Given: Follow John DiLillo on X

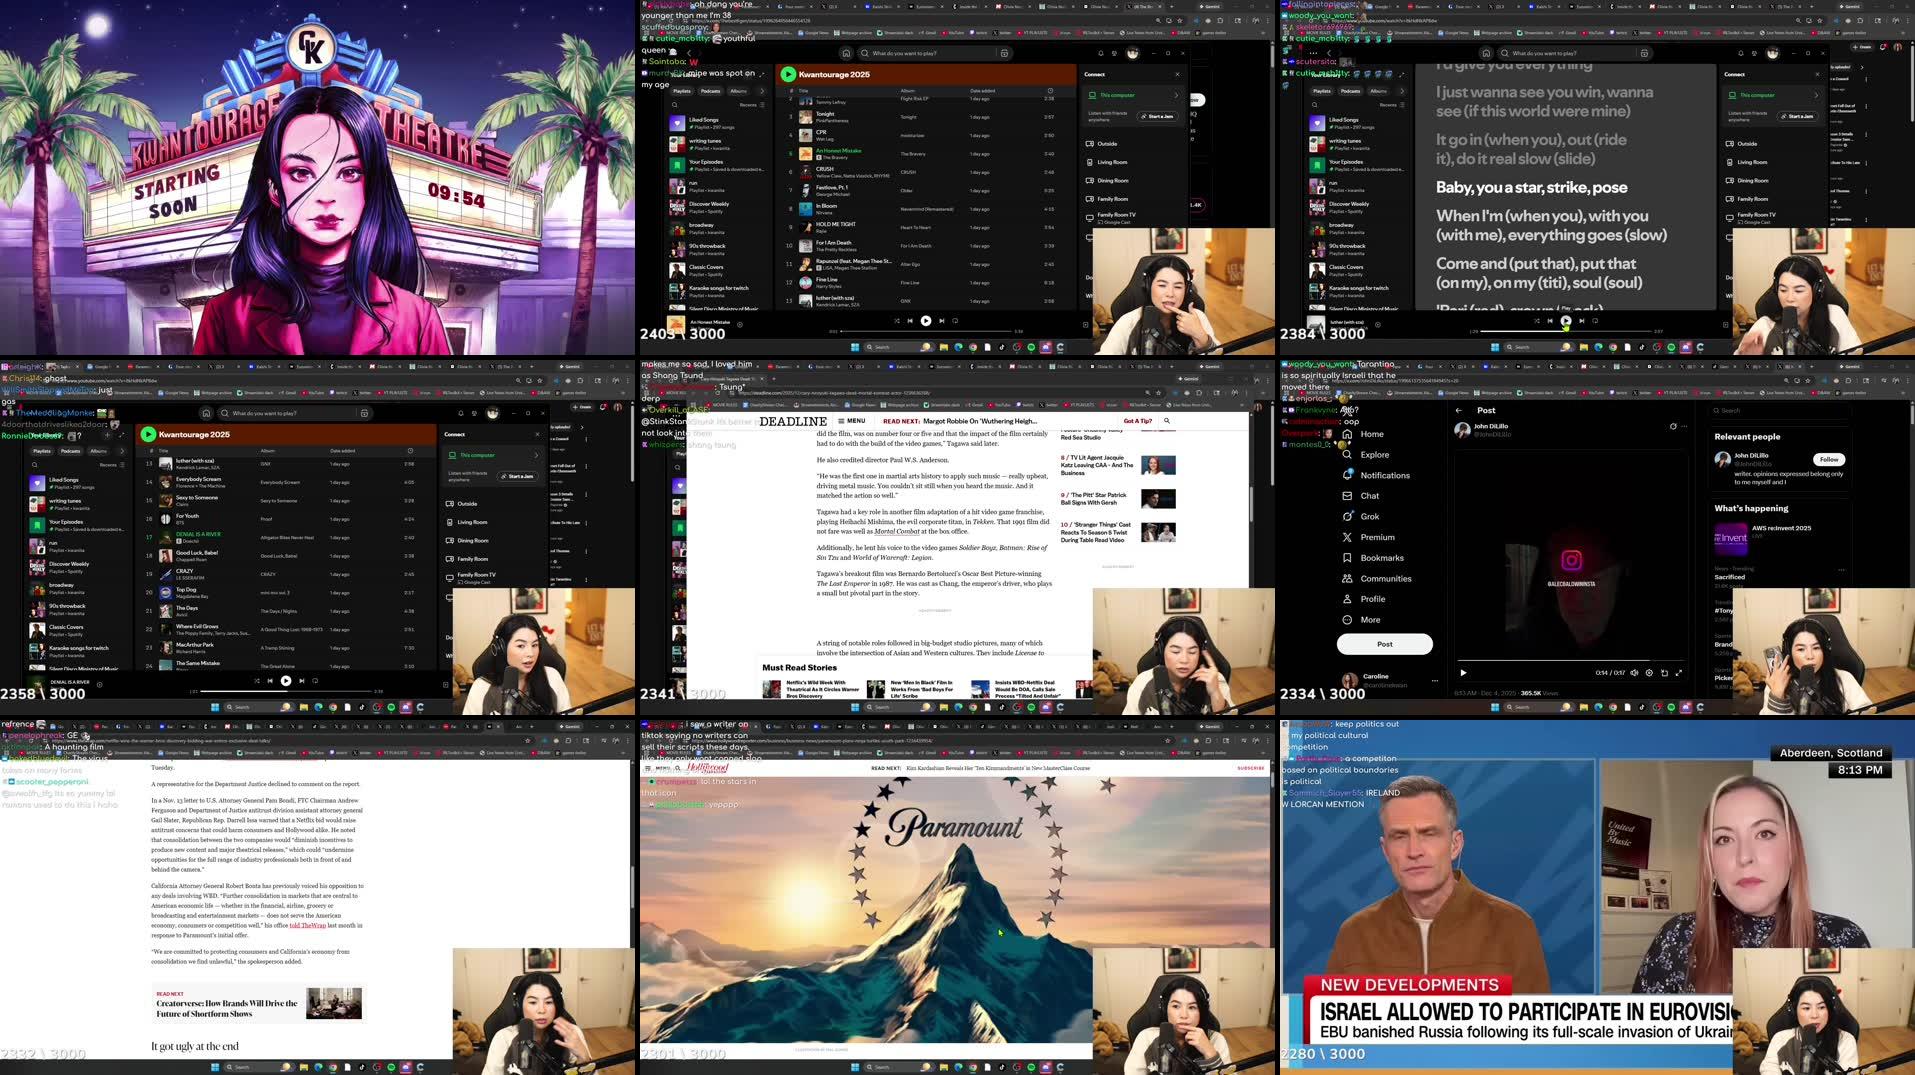Looking at the screenshot, I should [x=1829, y=459].
